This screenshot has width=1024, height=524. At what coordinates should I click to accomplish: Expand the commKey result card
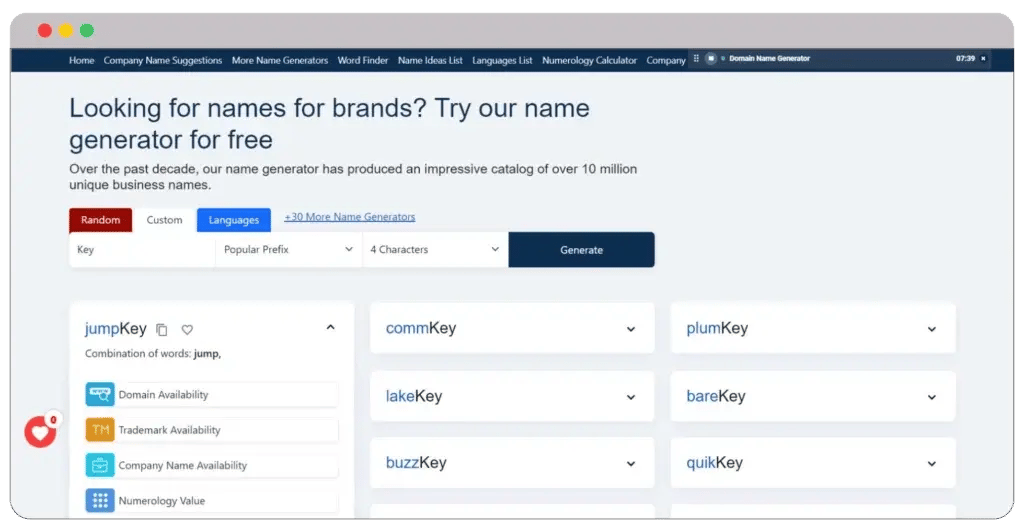point(631,329)
